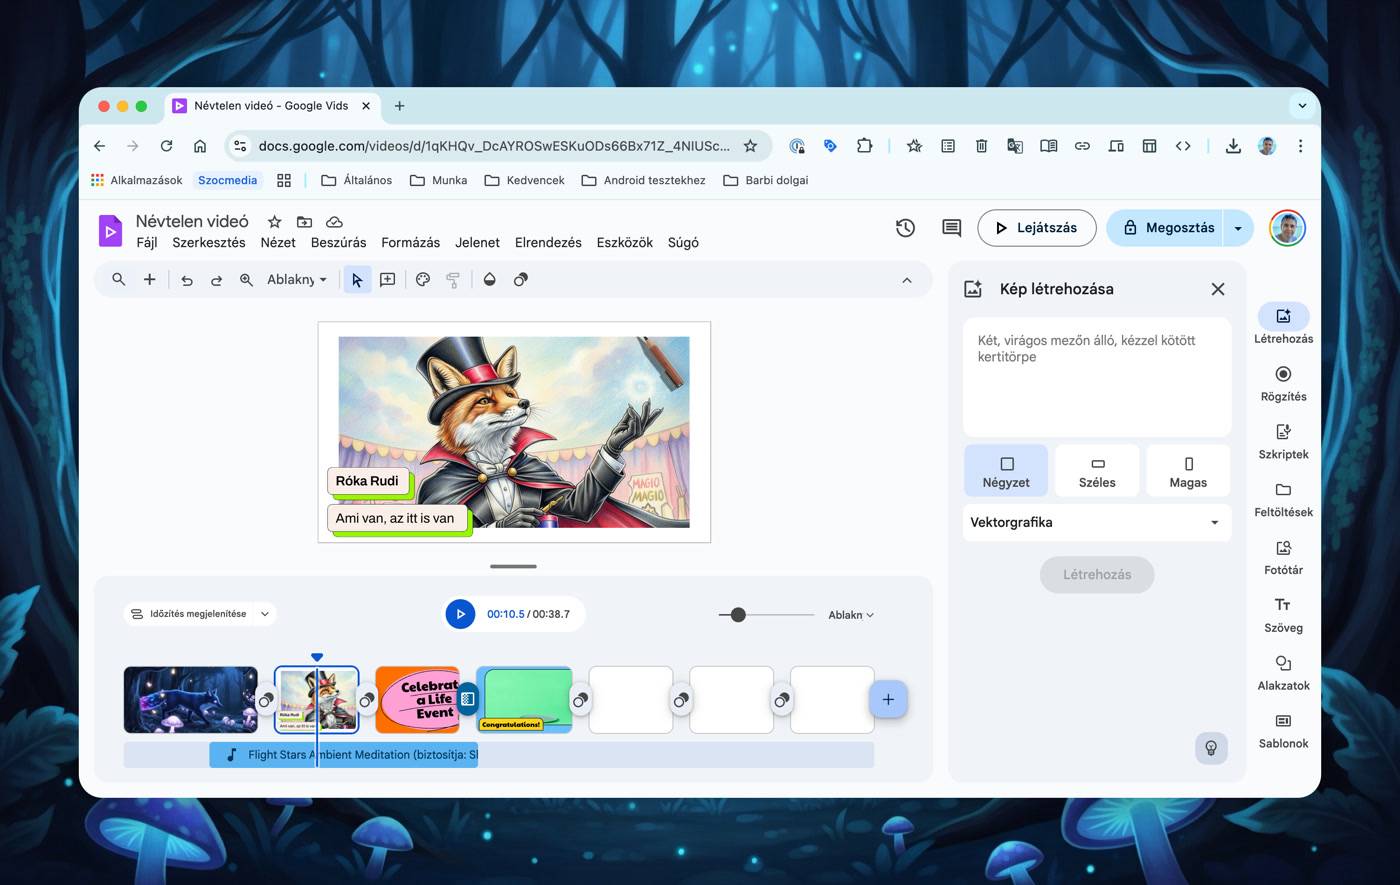Screen dimensions: 1400x885
Task: Play the timeline with the blue play button
Action: [460, 614]
